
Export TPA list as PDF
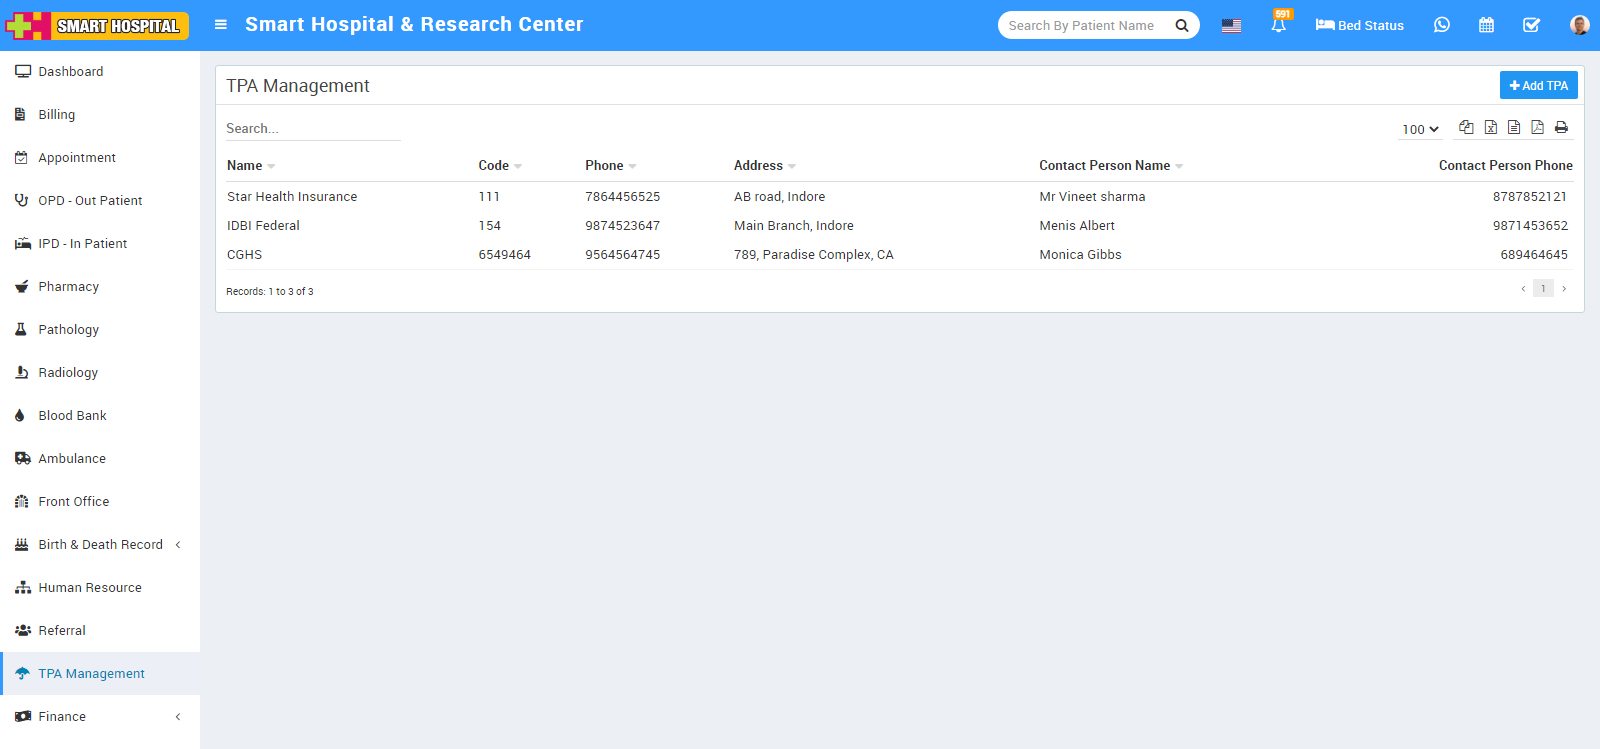[1537, 127]
